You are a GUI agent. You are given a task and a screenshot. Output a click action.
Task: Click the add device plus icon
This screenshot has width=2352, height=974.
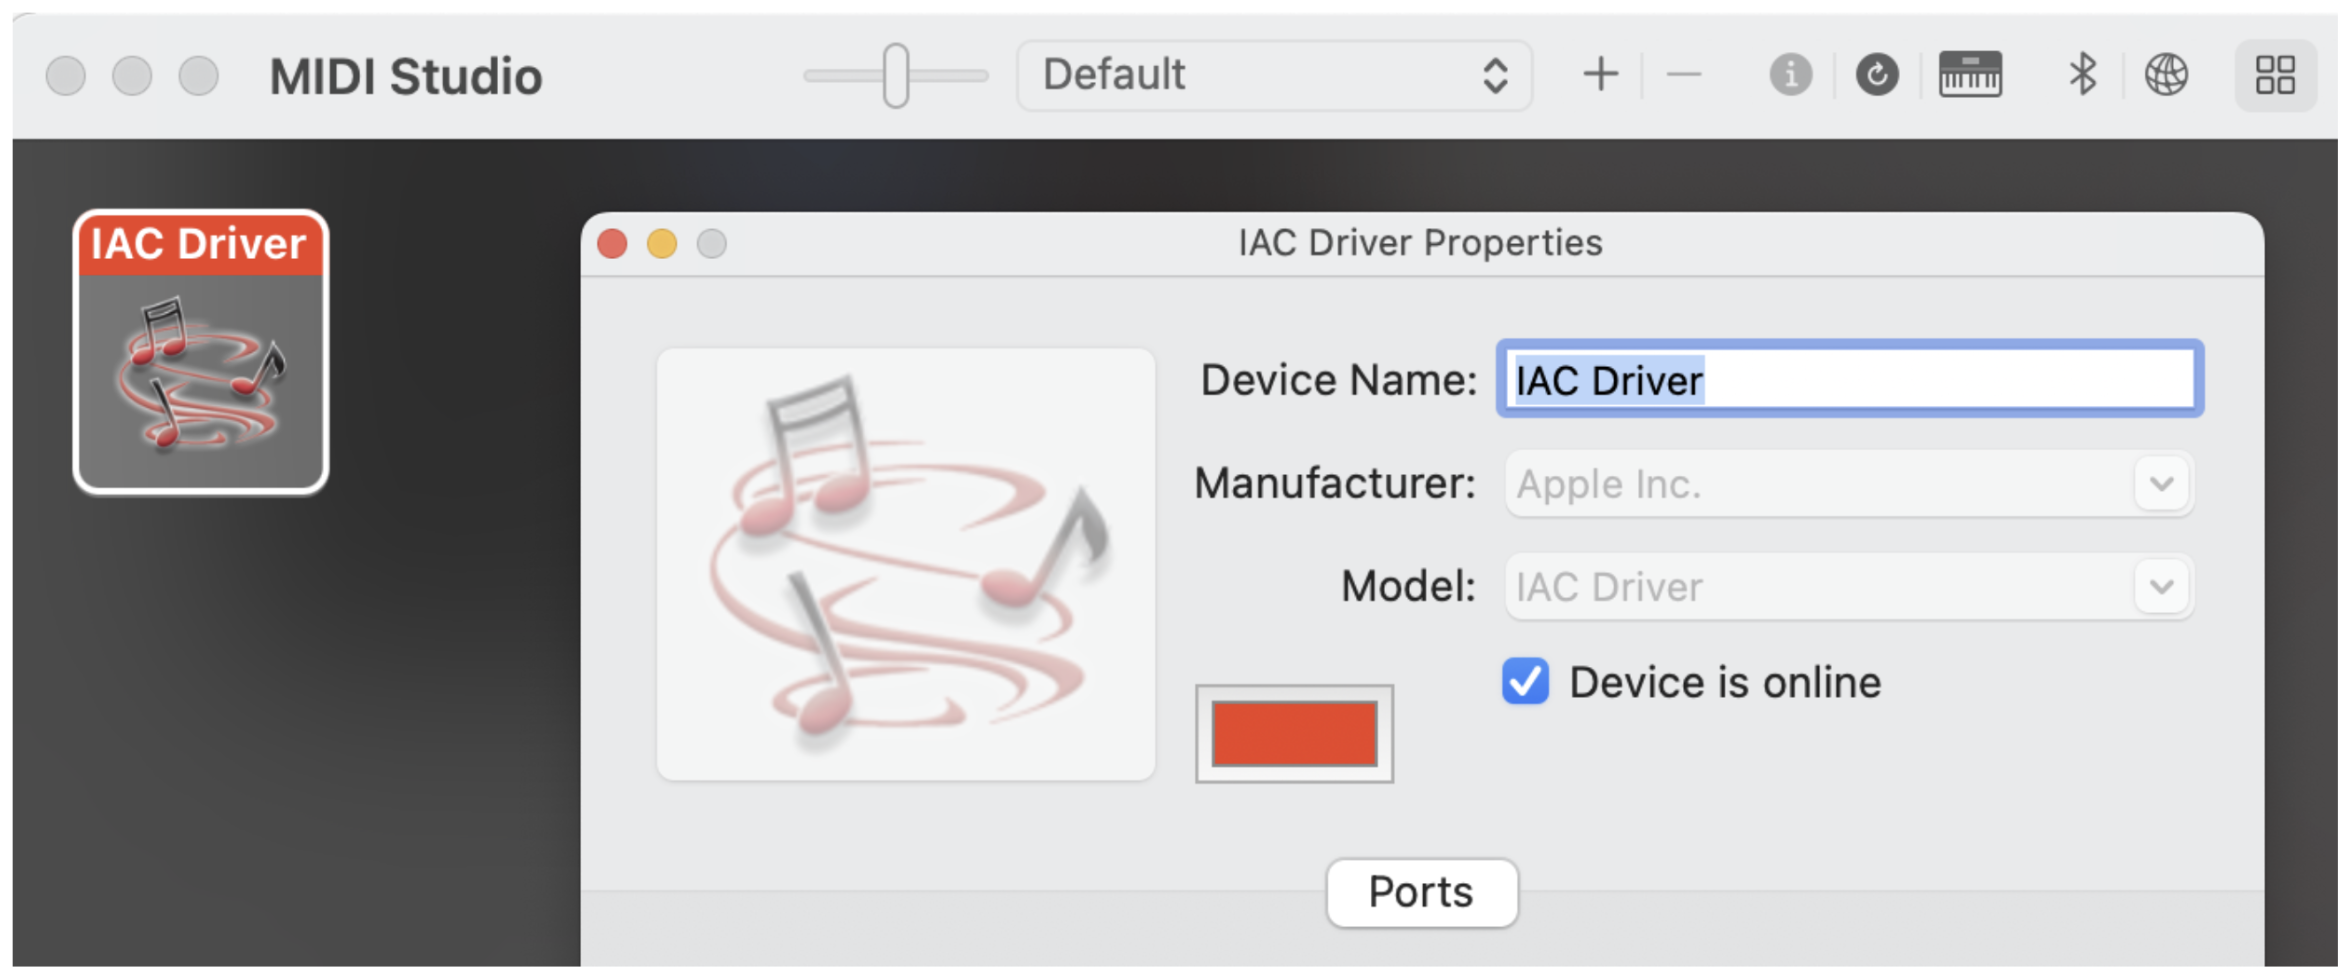click(x=1600, y=75)
